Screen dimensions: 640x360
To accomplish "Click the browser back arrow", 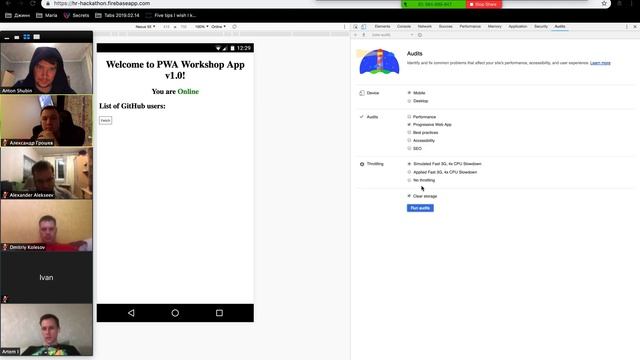I will click(x=8, y=3).
